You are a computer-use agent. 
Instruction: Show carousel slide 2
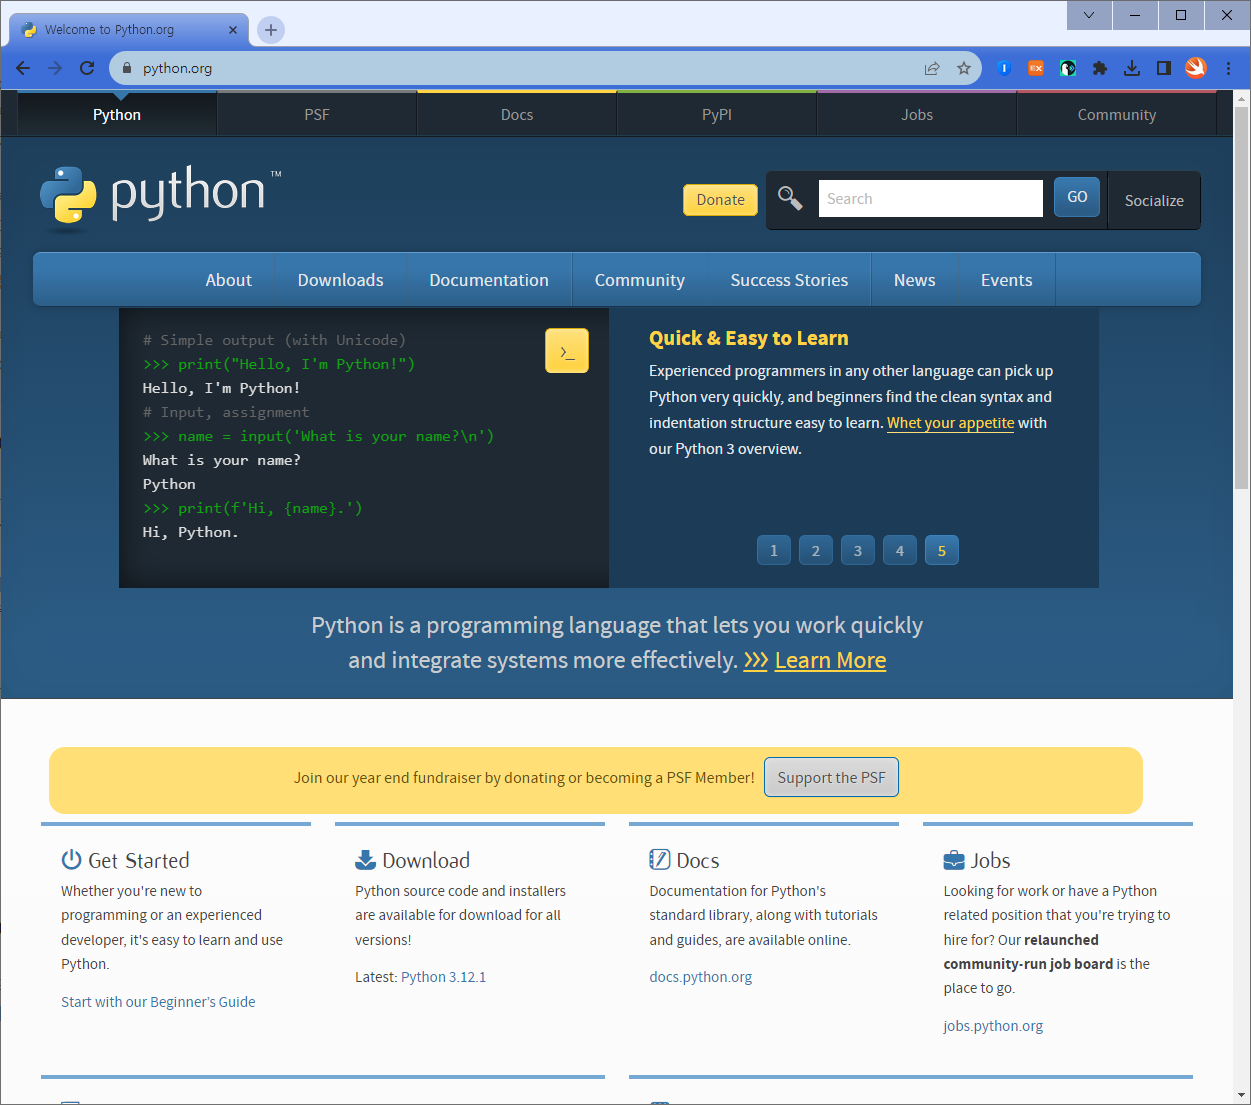click(816, 550)
